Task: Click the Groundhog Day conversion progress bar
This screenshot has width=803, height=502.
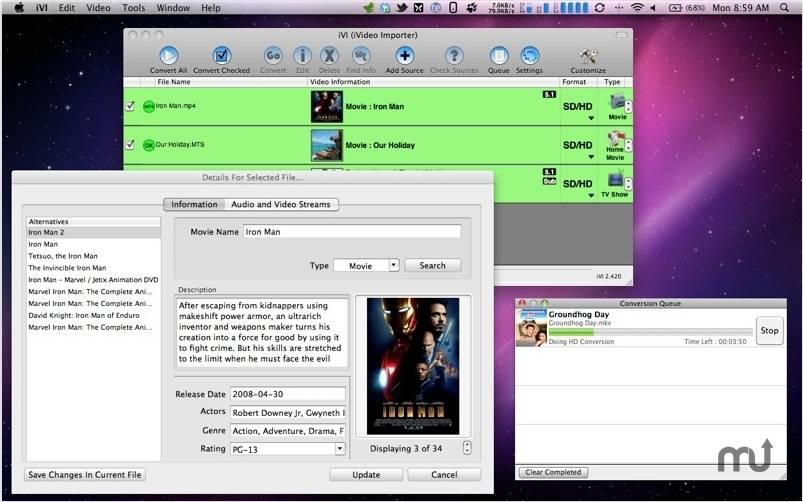Action: [x=650, y=332]
